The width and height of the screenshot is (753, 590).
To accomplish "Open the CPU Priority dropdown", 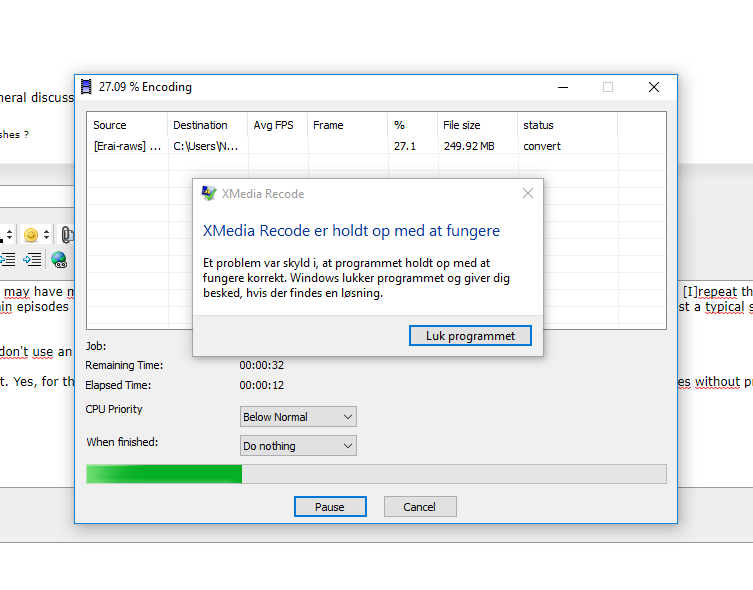I will point(298,417).
